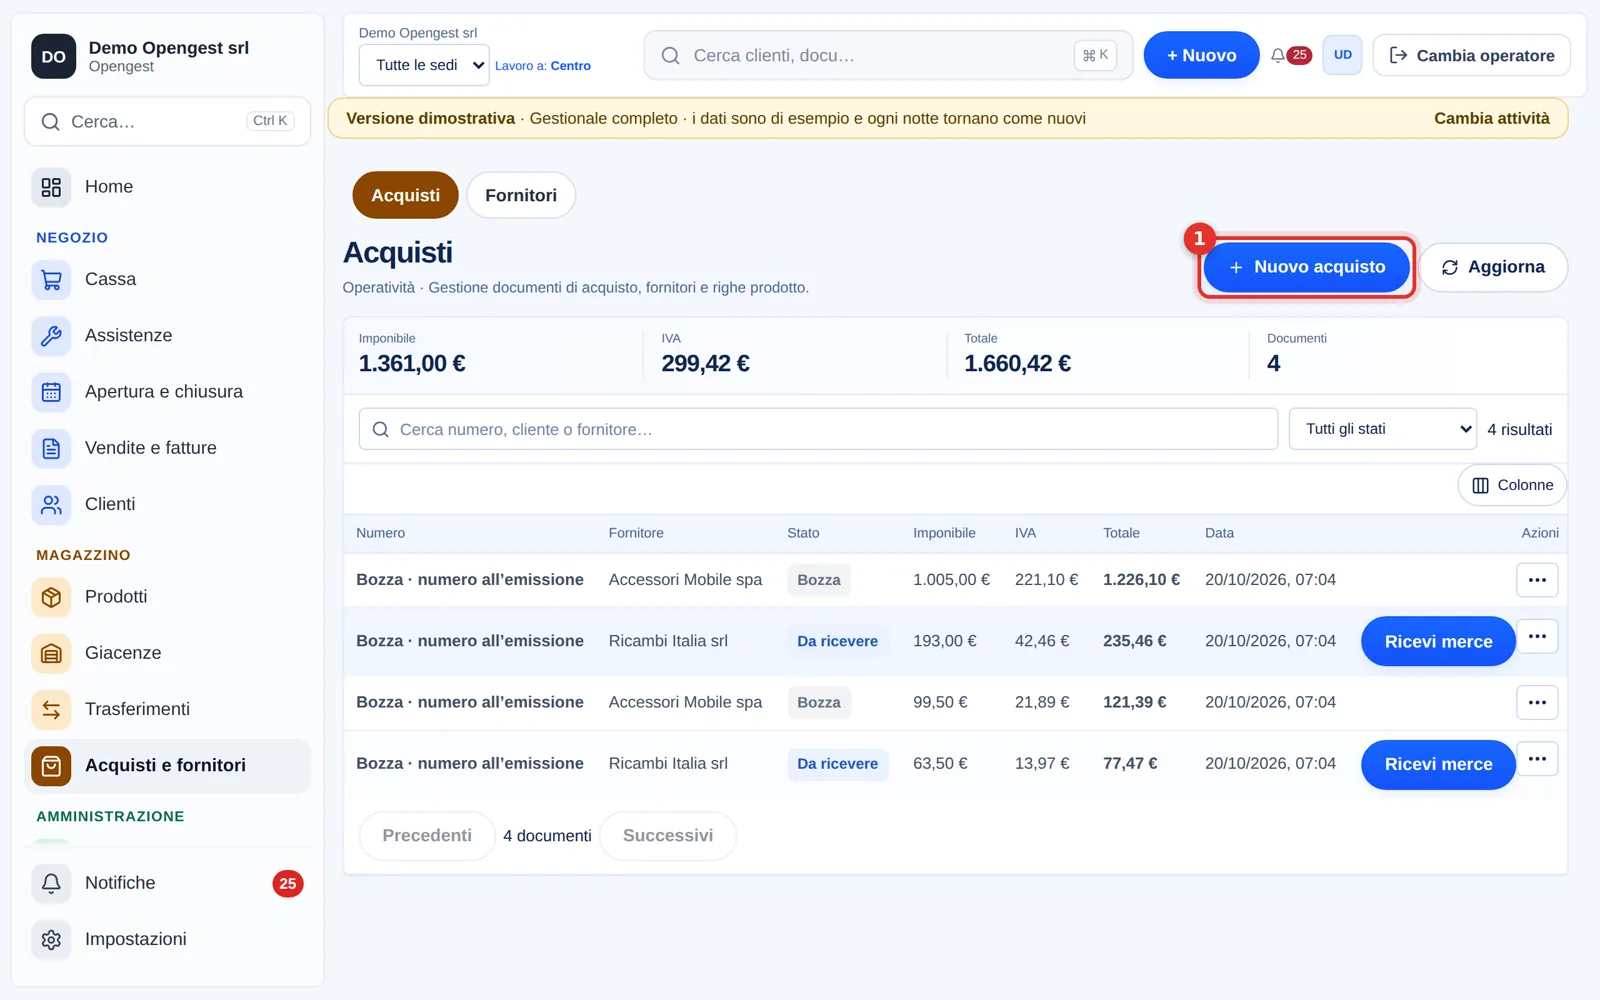Click the Cassa shopping cart icon
The height and width of the screenshot is (1000, 1600).
pyautogui.click(x=51, y=280)
